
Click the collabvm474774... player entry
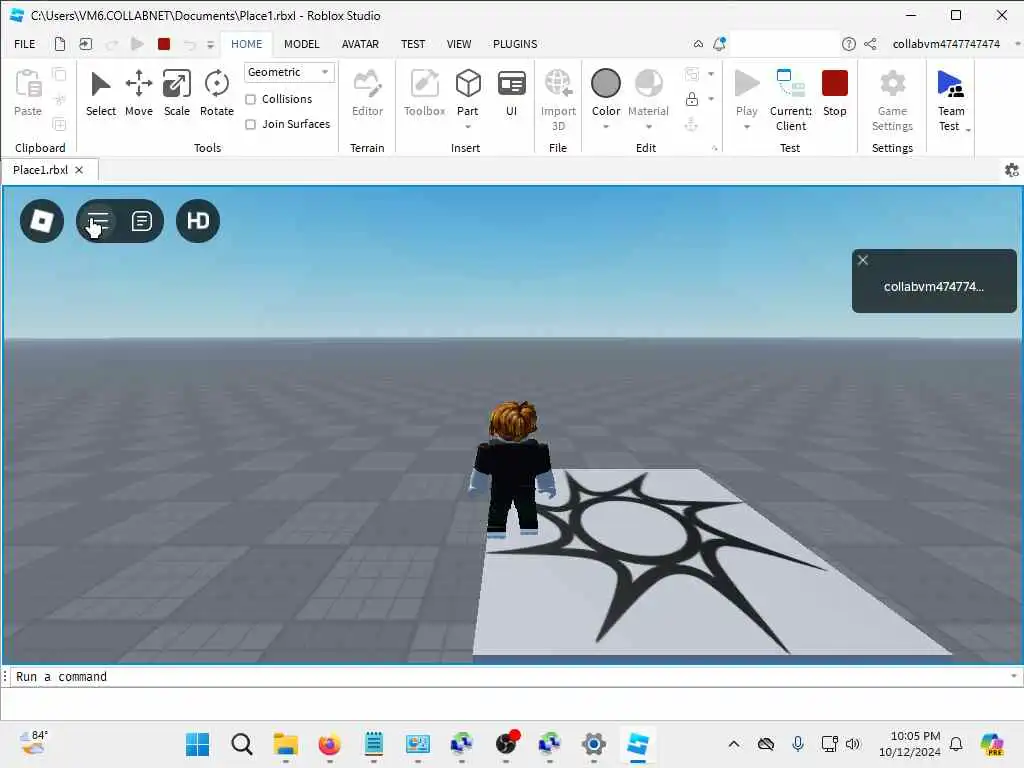[933, 287]
